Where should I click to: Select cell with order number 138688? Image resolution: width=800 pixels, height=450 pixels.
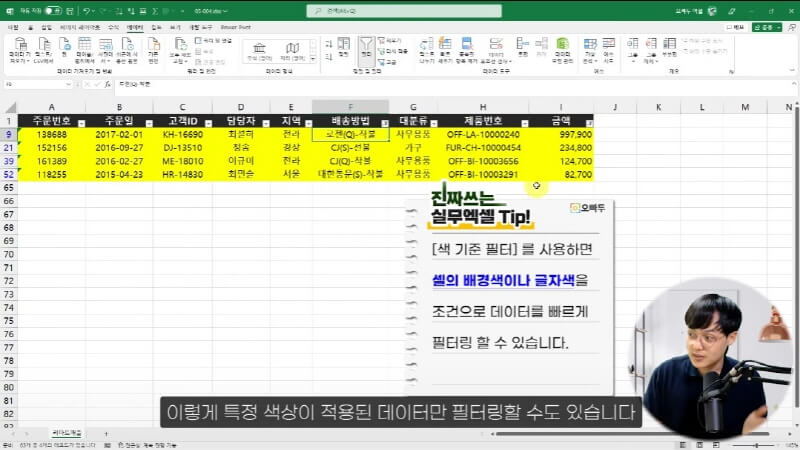tap(52, 135)
